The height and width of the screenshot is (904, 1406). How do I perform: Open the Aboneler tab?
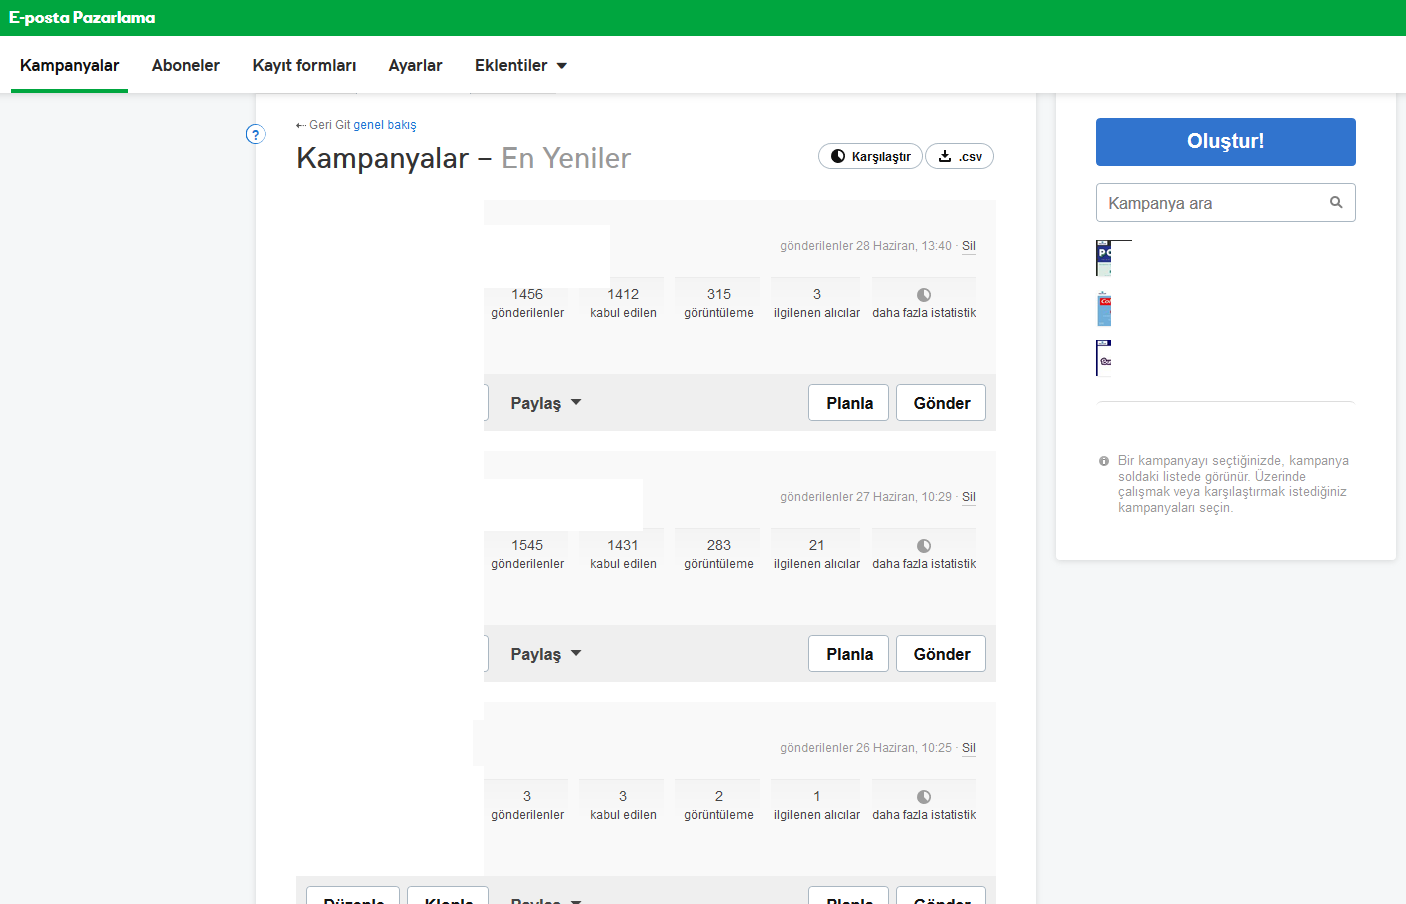tap(185, 65)
